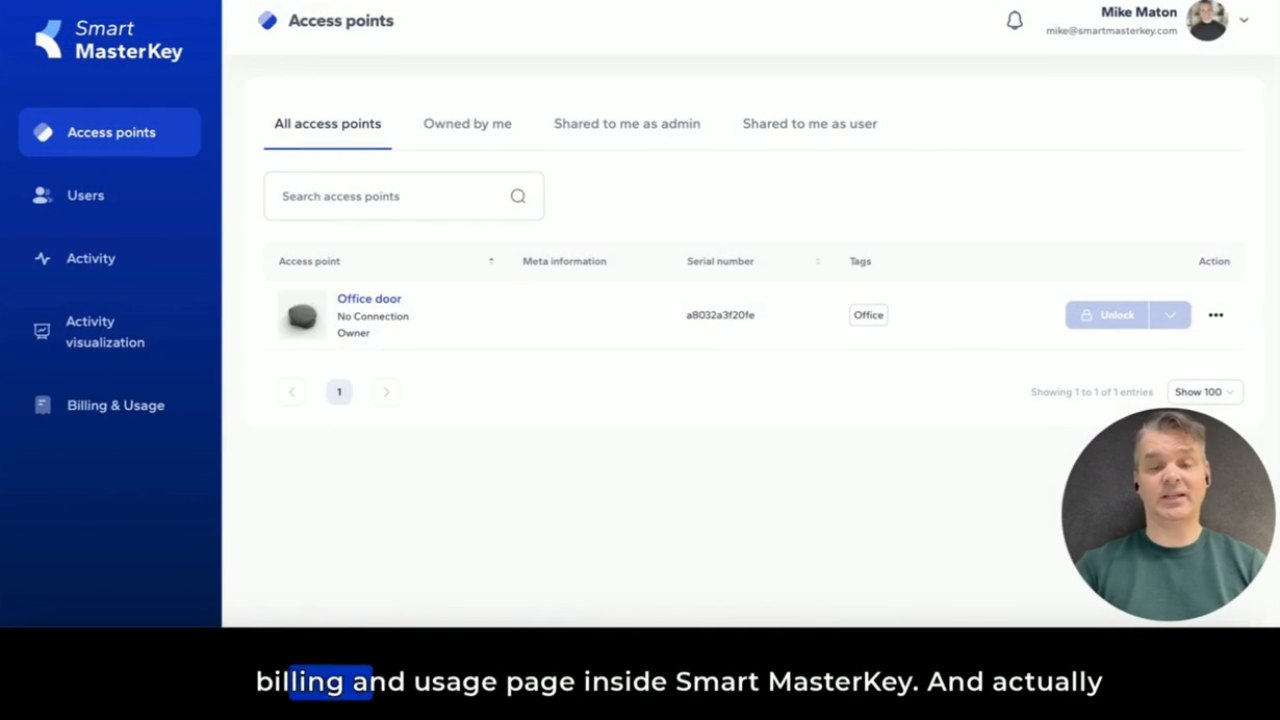The height and width of the screenshot is (720, 1280).
Task: Open the Show 100 entries dropdown
Action: 1204,392
